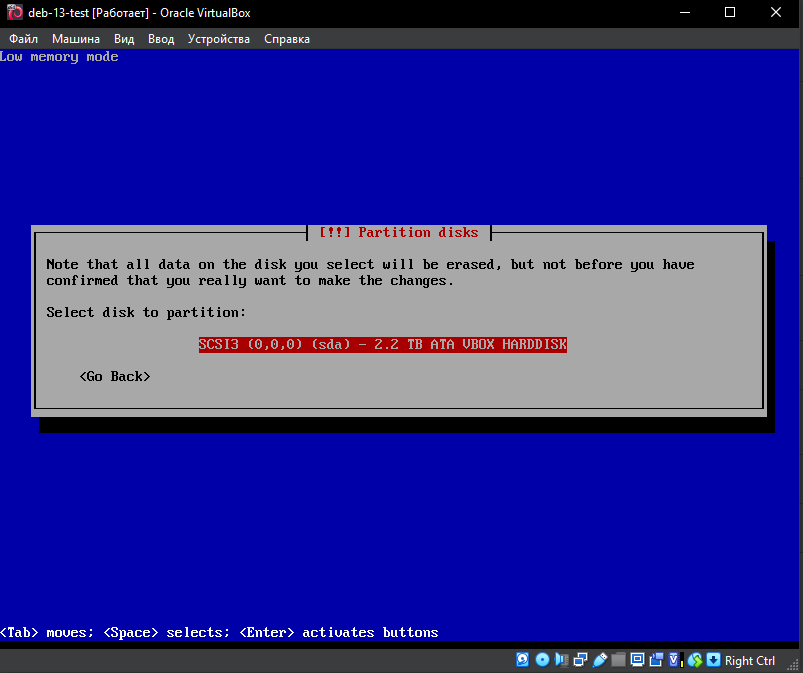Image resolution: width=803 pixels, height=673 pixels.
Task: Open the Вид menu
Action: pos(124,39)
